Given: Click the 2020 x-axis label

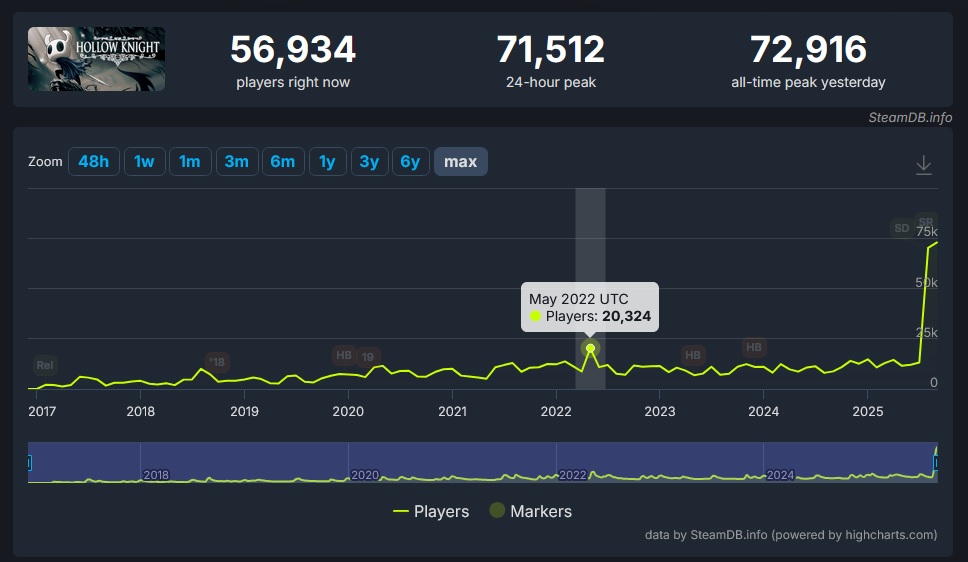Looking at the screenshot, I should pyautogui.click(x=348, y=411).
